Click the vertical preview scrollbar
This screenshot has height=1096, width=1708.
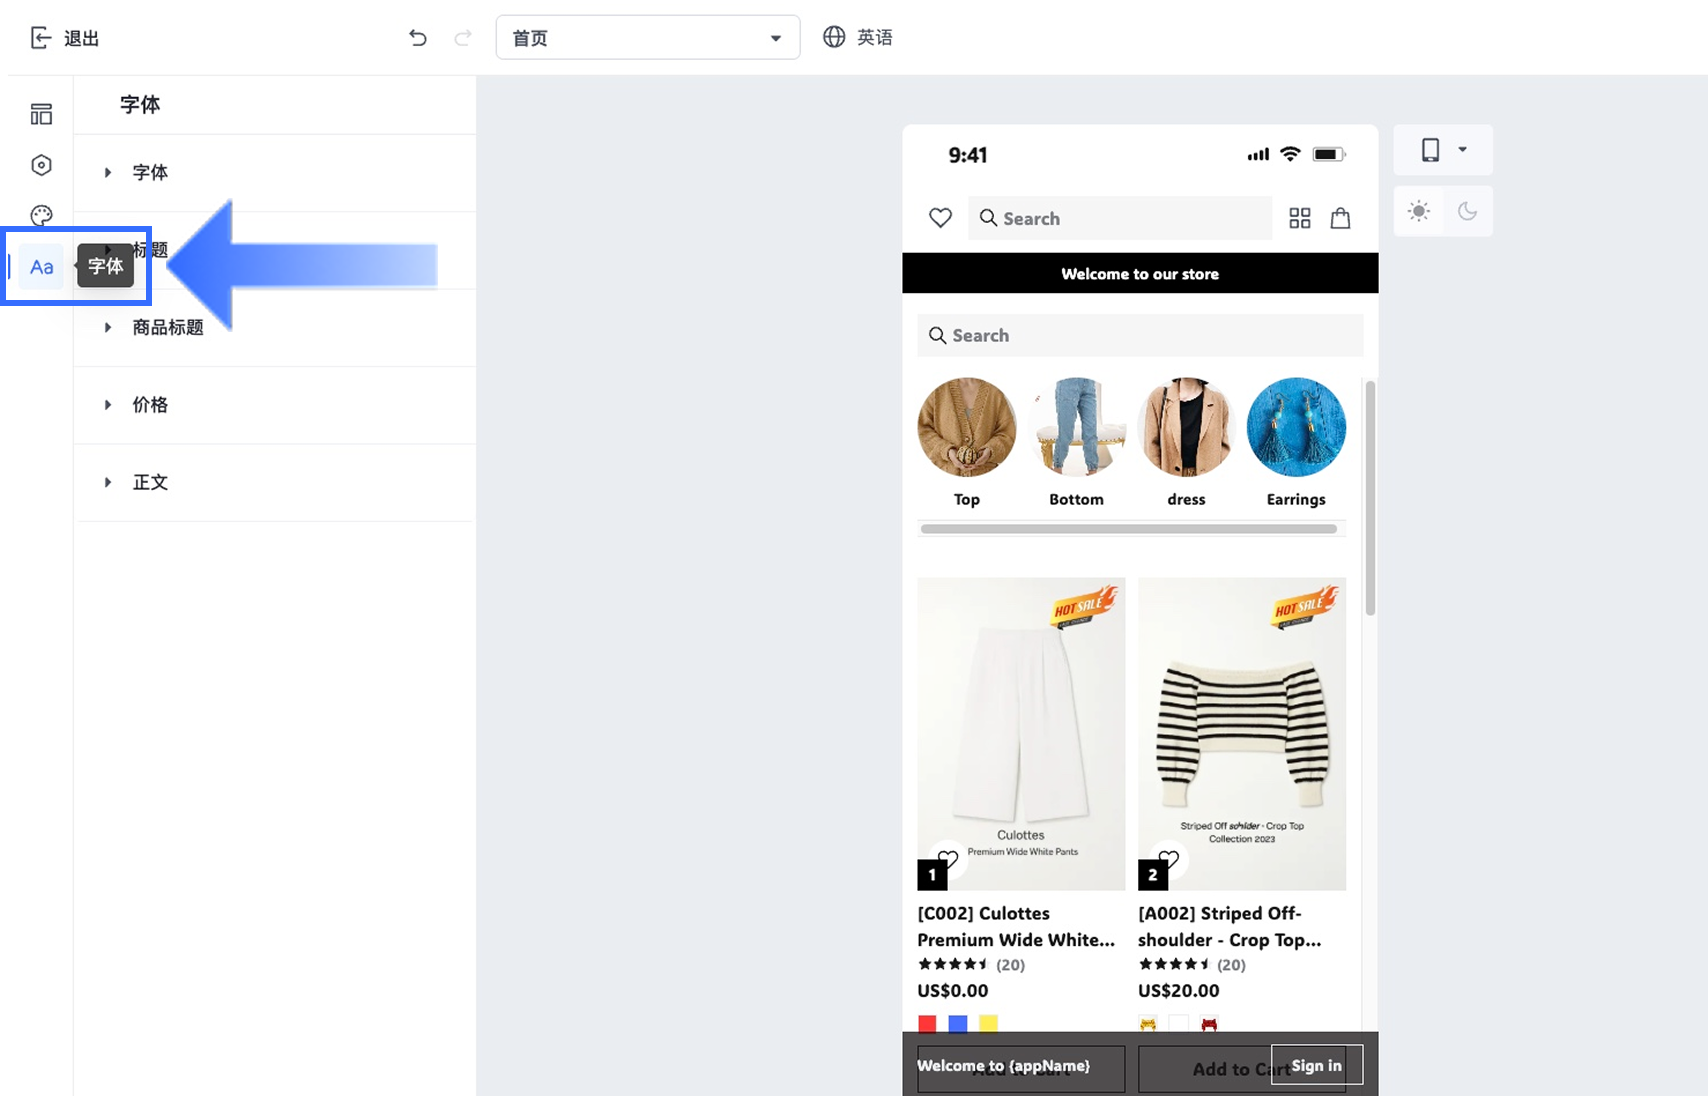1370,498
